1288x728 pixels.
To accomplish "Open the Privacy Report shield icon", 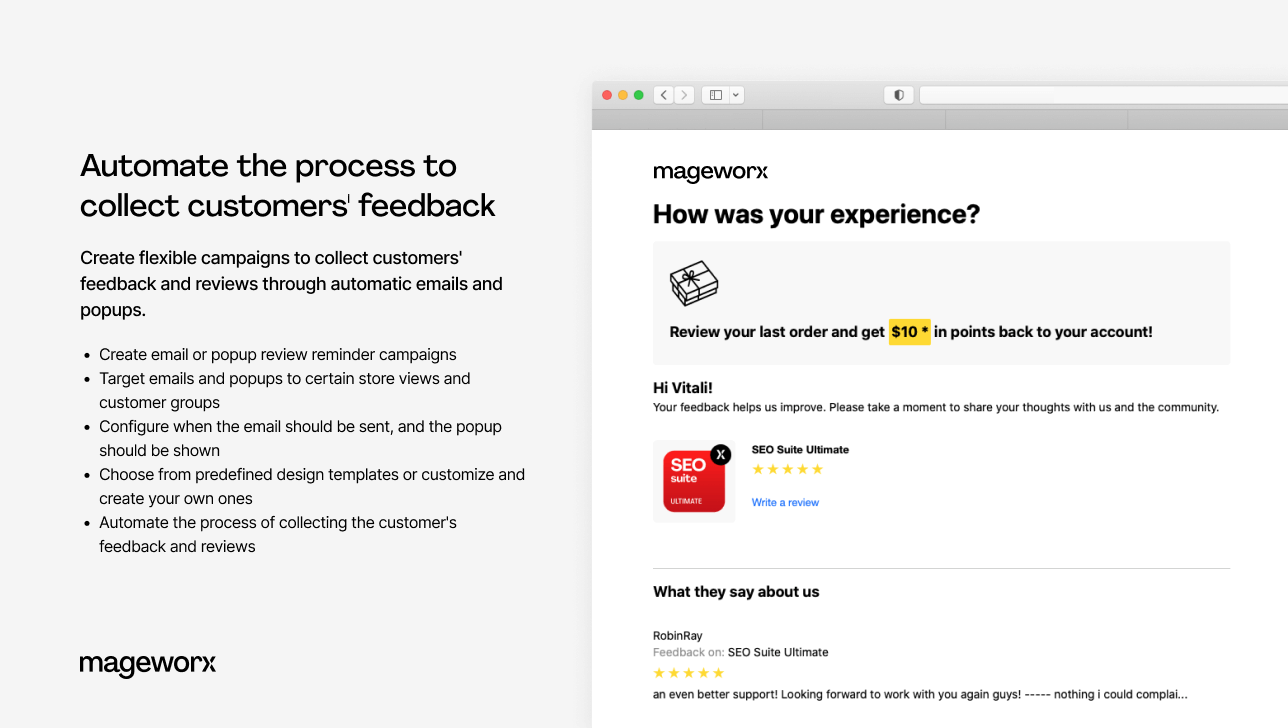I will [x=898, y=94].
